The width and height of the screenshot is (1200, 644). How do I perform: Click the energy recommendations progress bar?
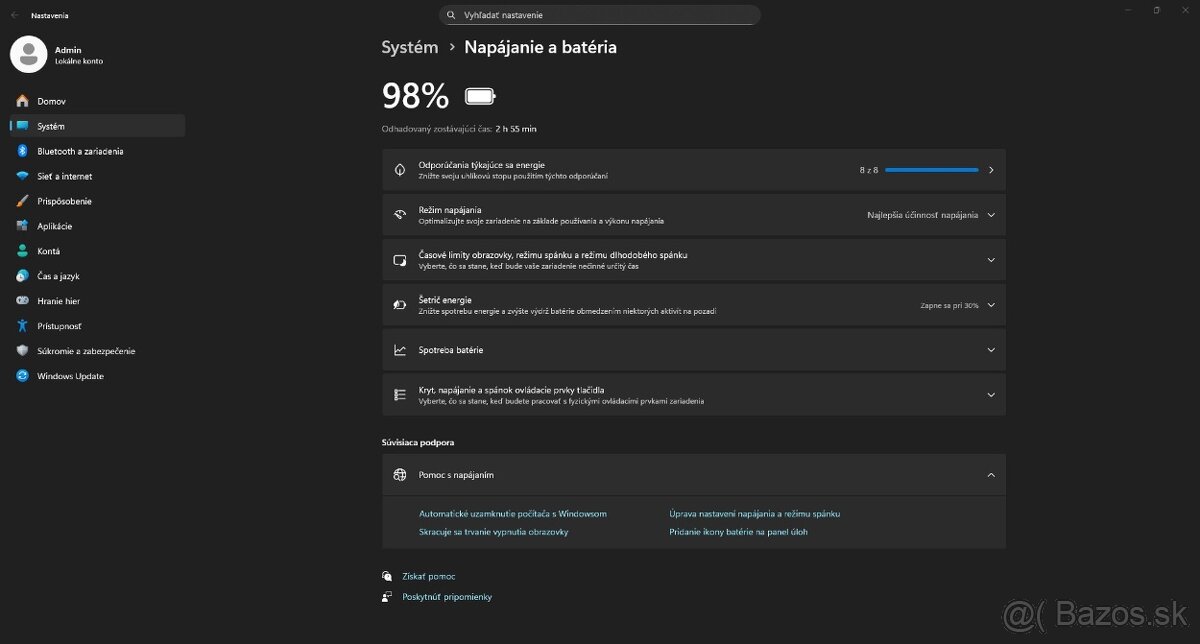pyautogui.click(x=931, y=170)
